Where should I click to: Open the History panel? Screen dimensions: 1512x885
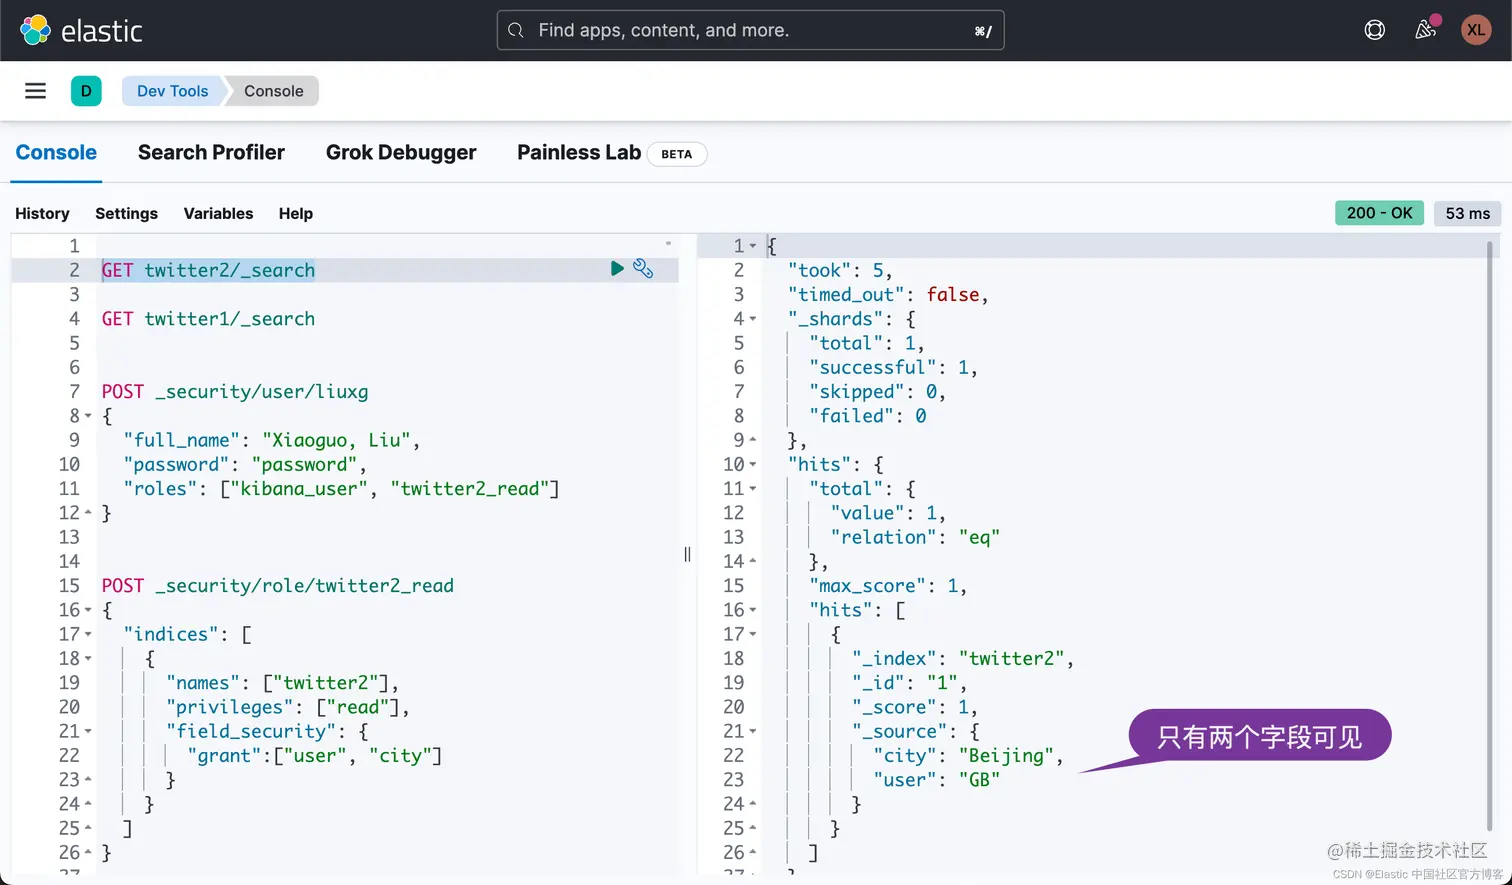point(42,213)
